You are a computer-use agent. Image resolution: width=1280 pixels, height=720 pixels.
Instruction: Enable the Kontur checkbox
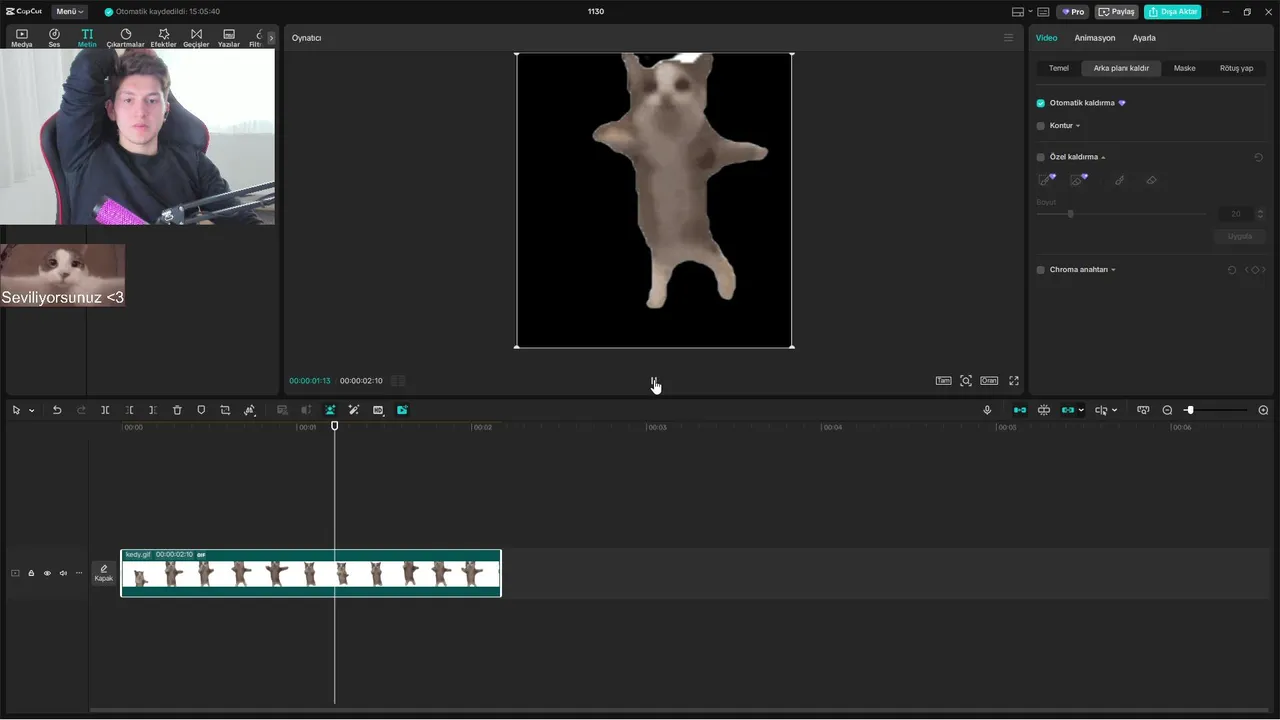[1041, 126]
